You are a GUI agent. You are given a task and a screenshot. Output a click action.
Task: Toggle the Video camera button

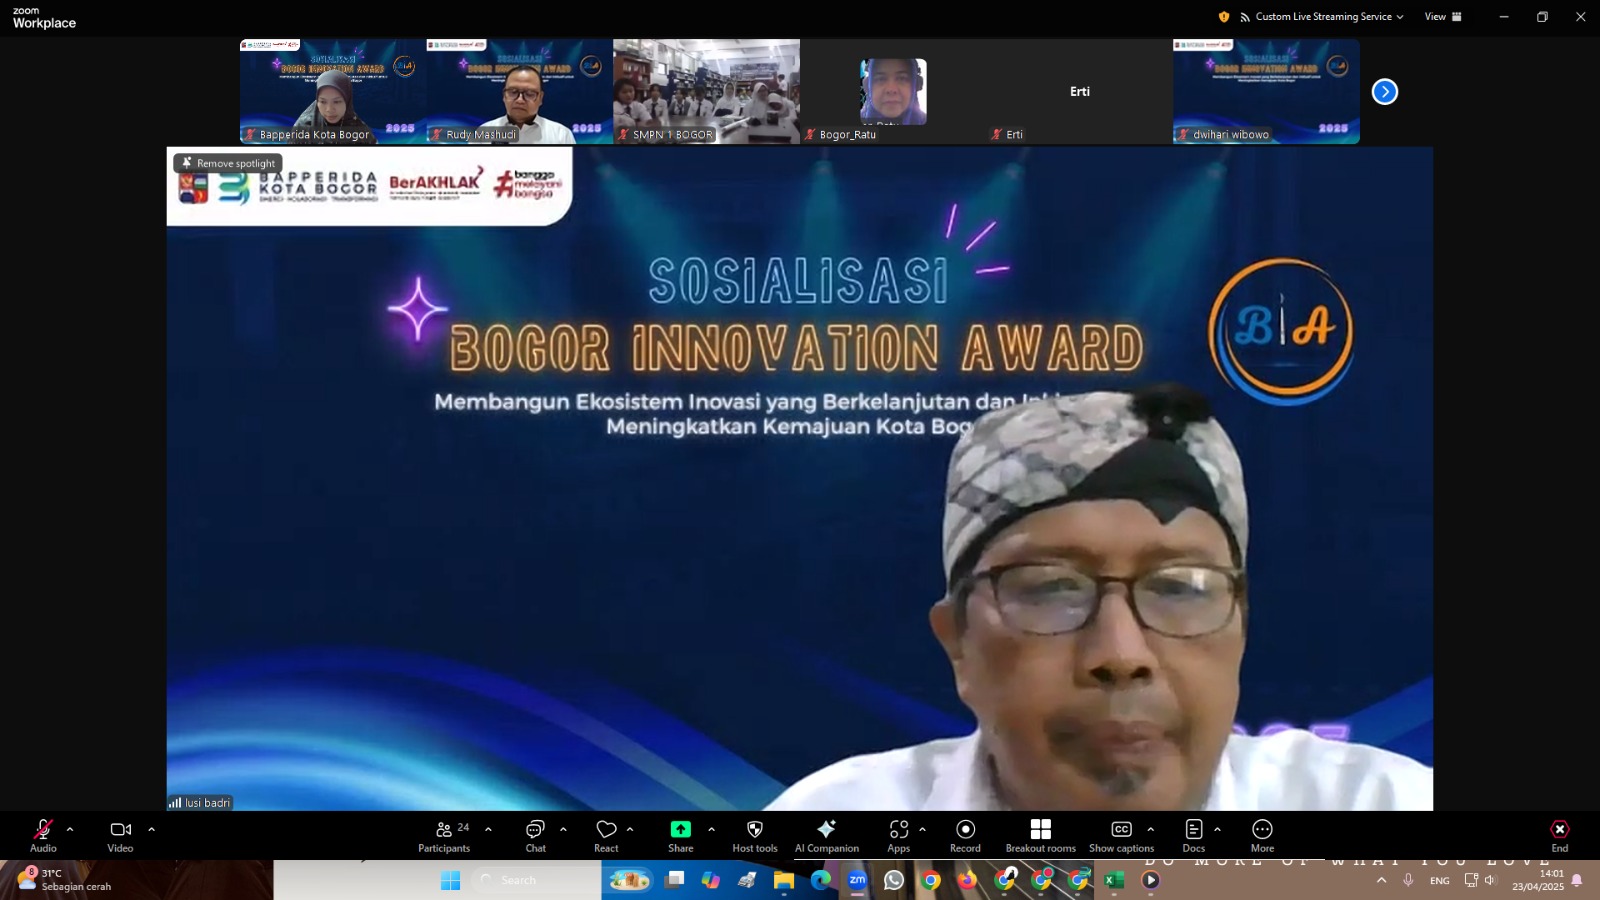(x=120, y=836)
